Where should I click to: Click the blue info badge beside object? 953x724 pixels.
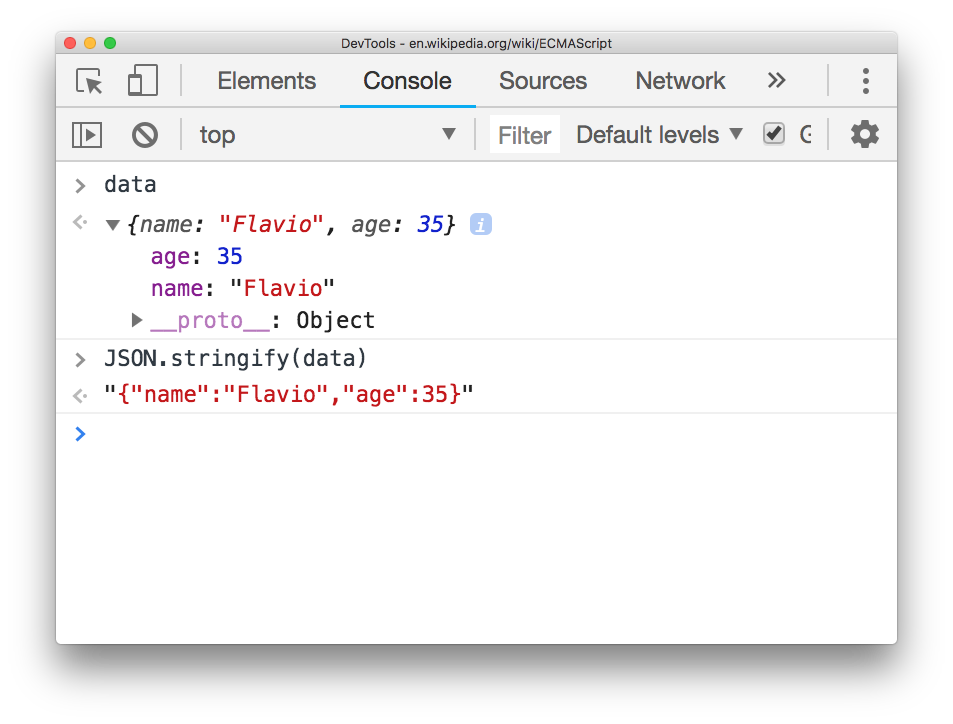481,225
